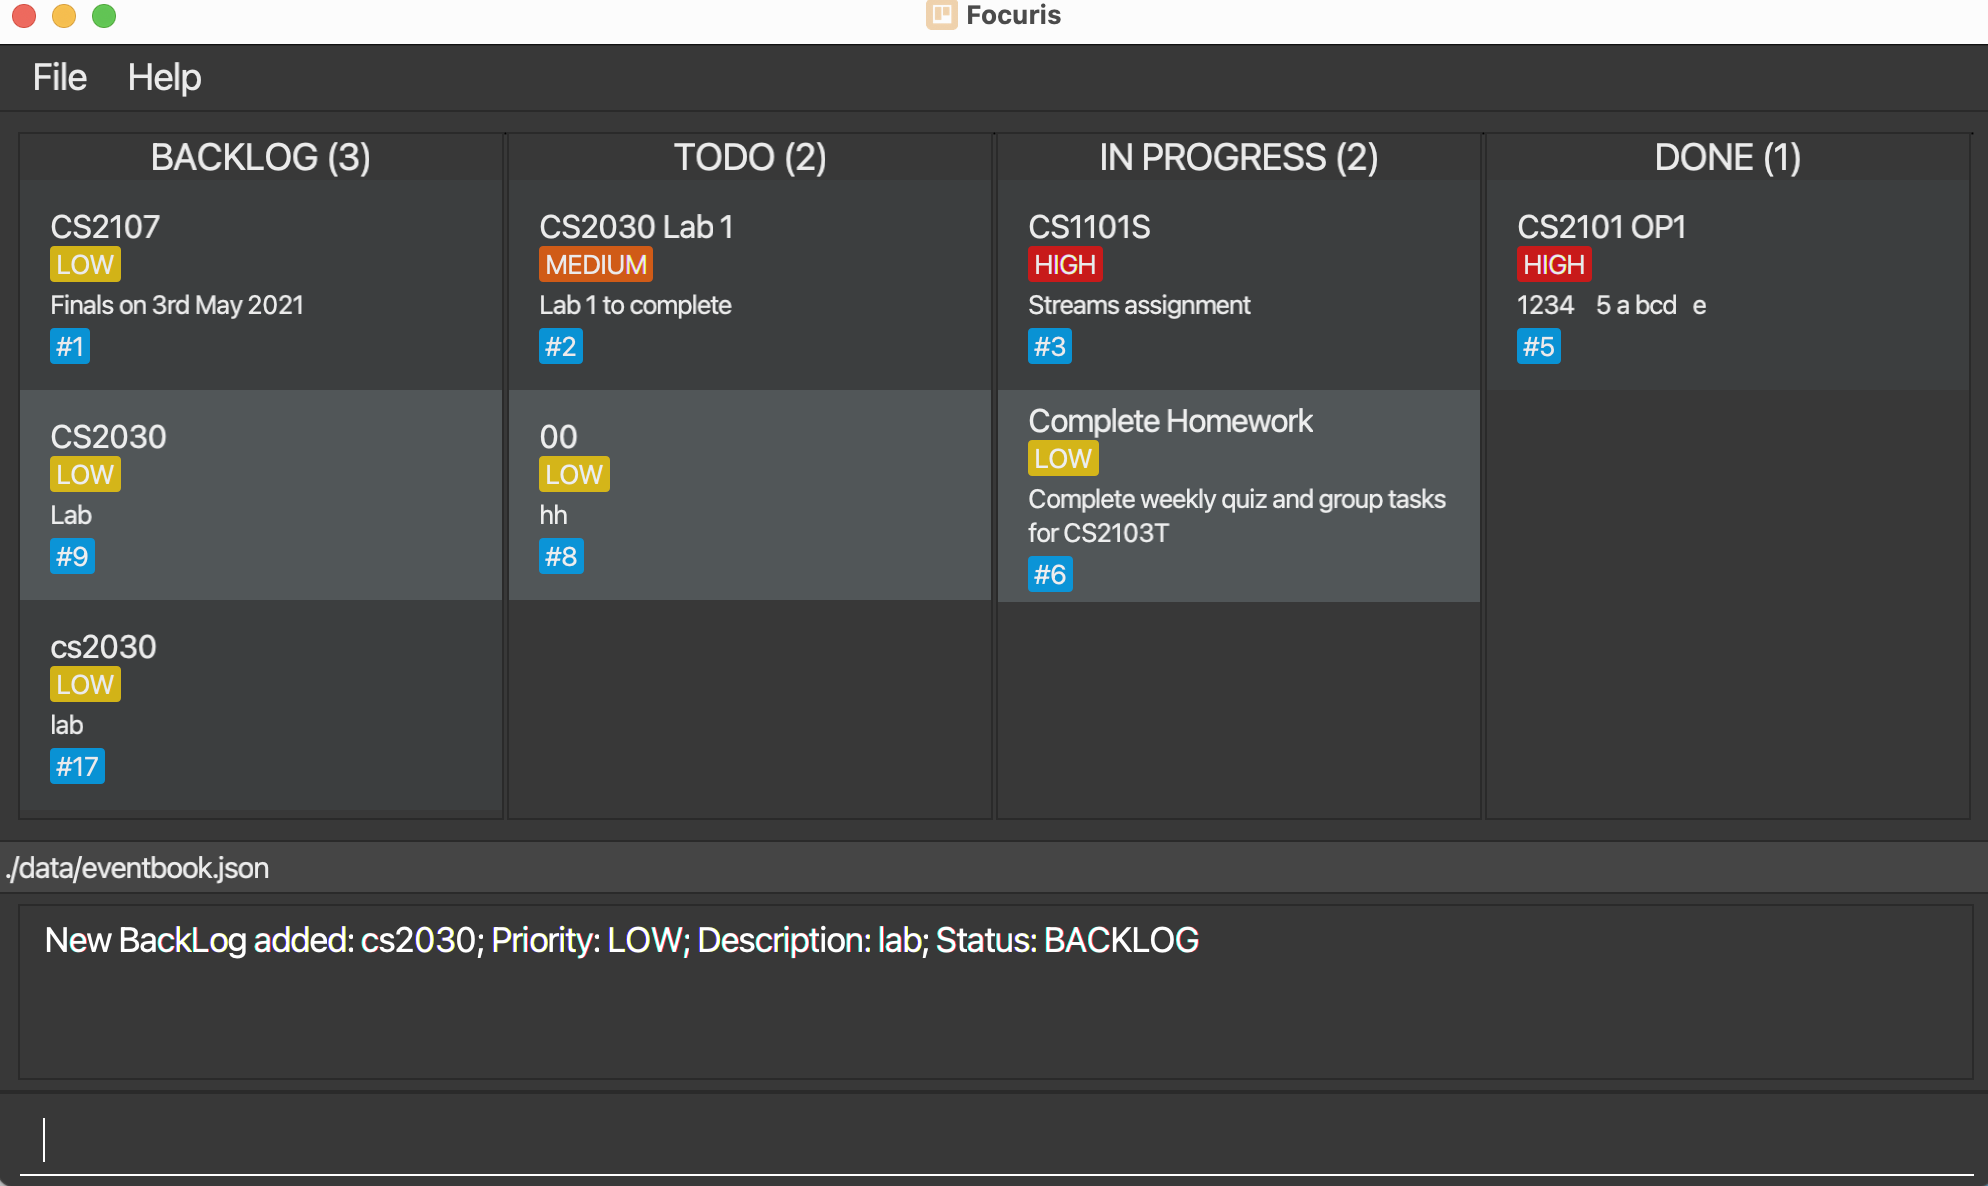Click the #6 ID badge on Complete Homework
1988x1186 pixels.
pyautogui.click(x=1050, y=574)
